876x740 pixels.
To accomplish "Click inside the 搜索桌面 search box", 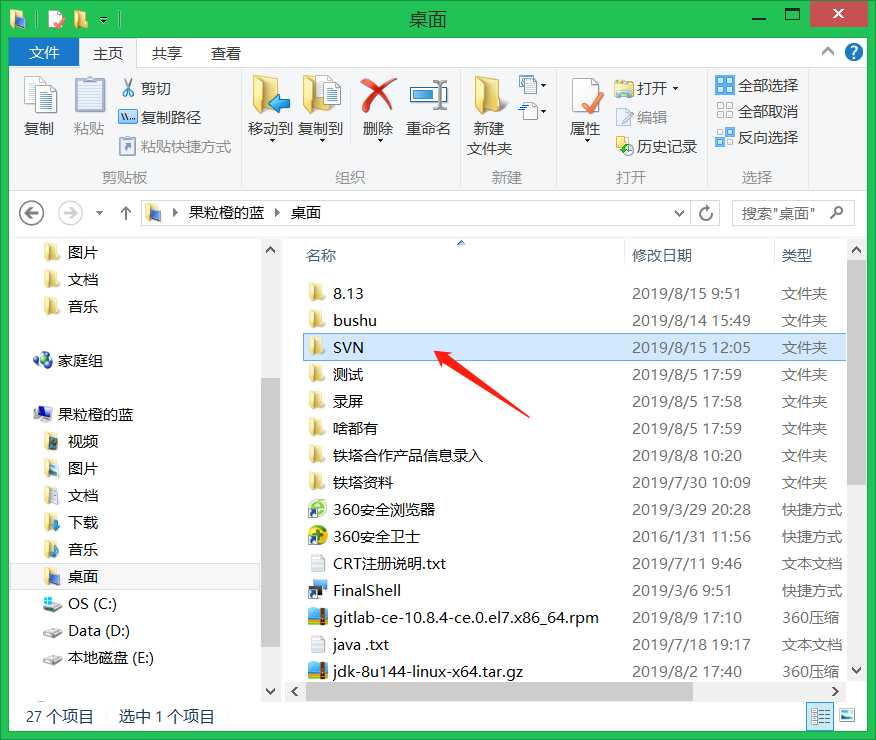I will click(x=780, y=212).
